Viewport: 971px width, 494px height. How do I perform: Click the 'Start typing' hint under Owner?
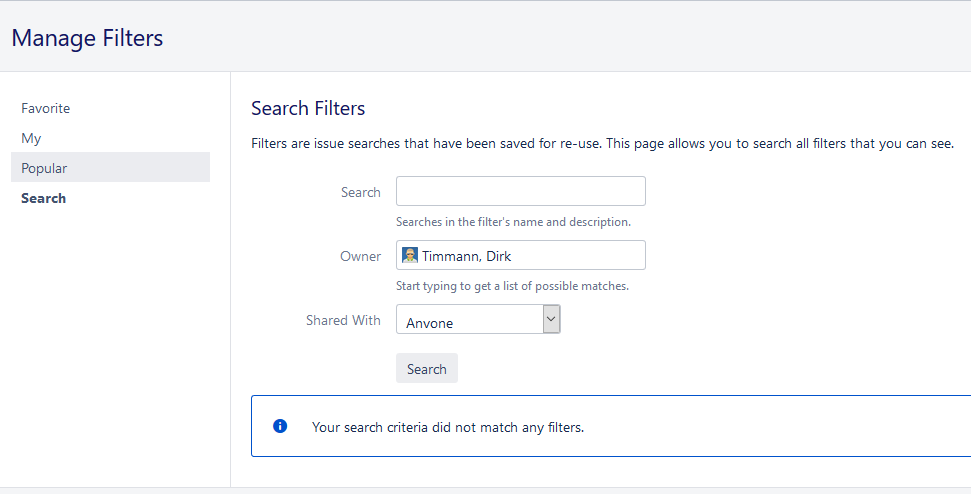(x=512, y=286)
